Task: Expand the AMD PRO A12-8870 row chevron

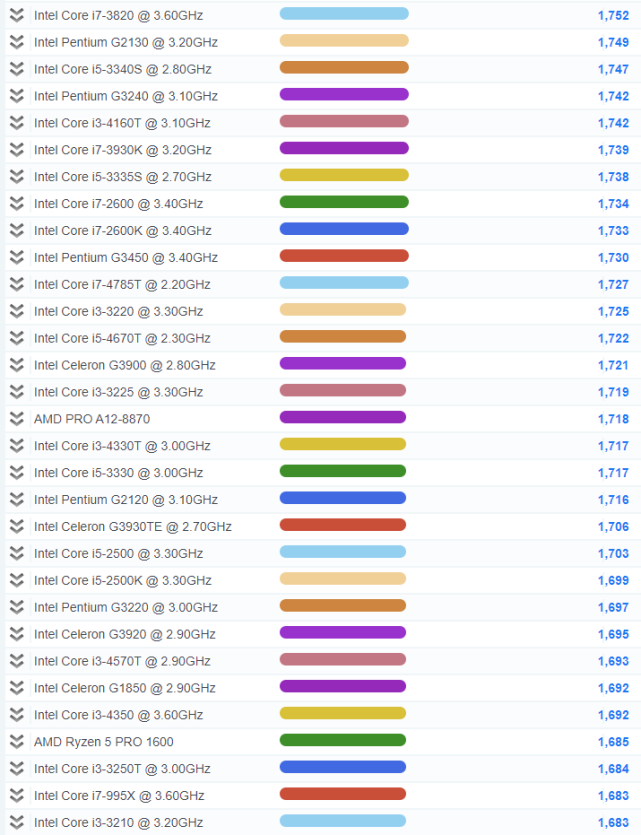Action: 17,419
